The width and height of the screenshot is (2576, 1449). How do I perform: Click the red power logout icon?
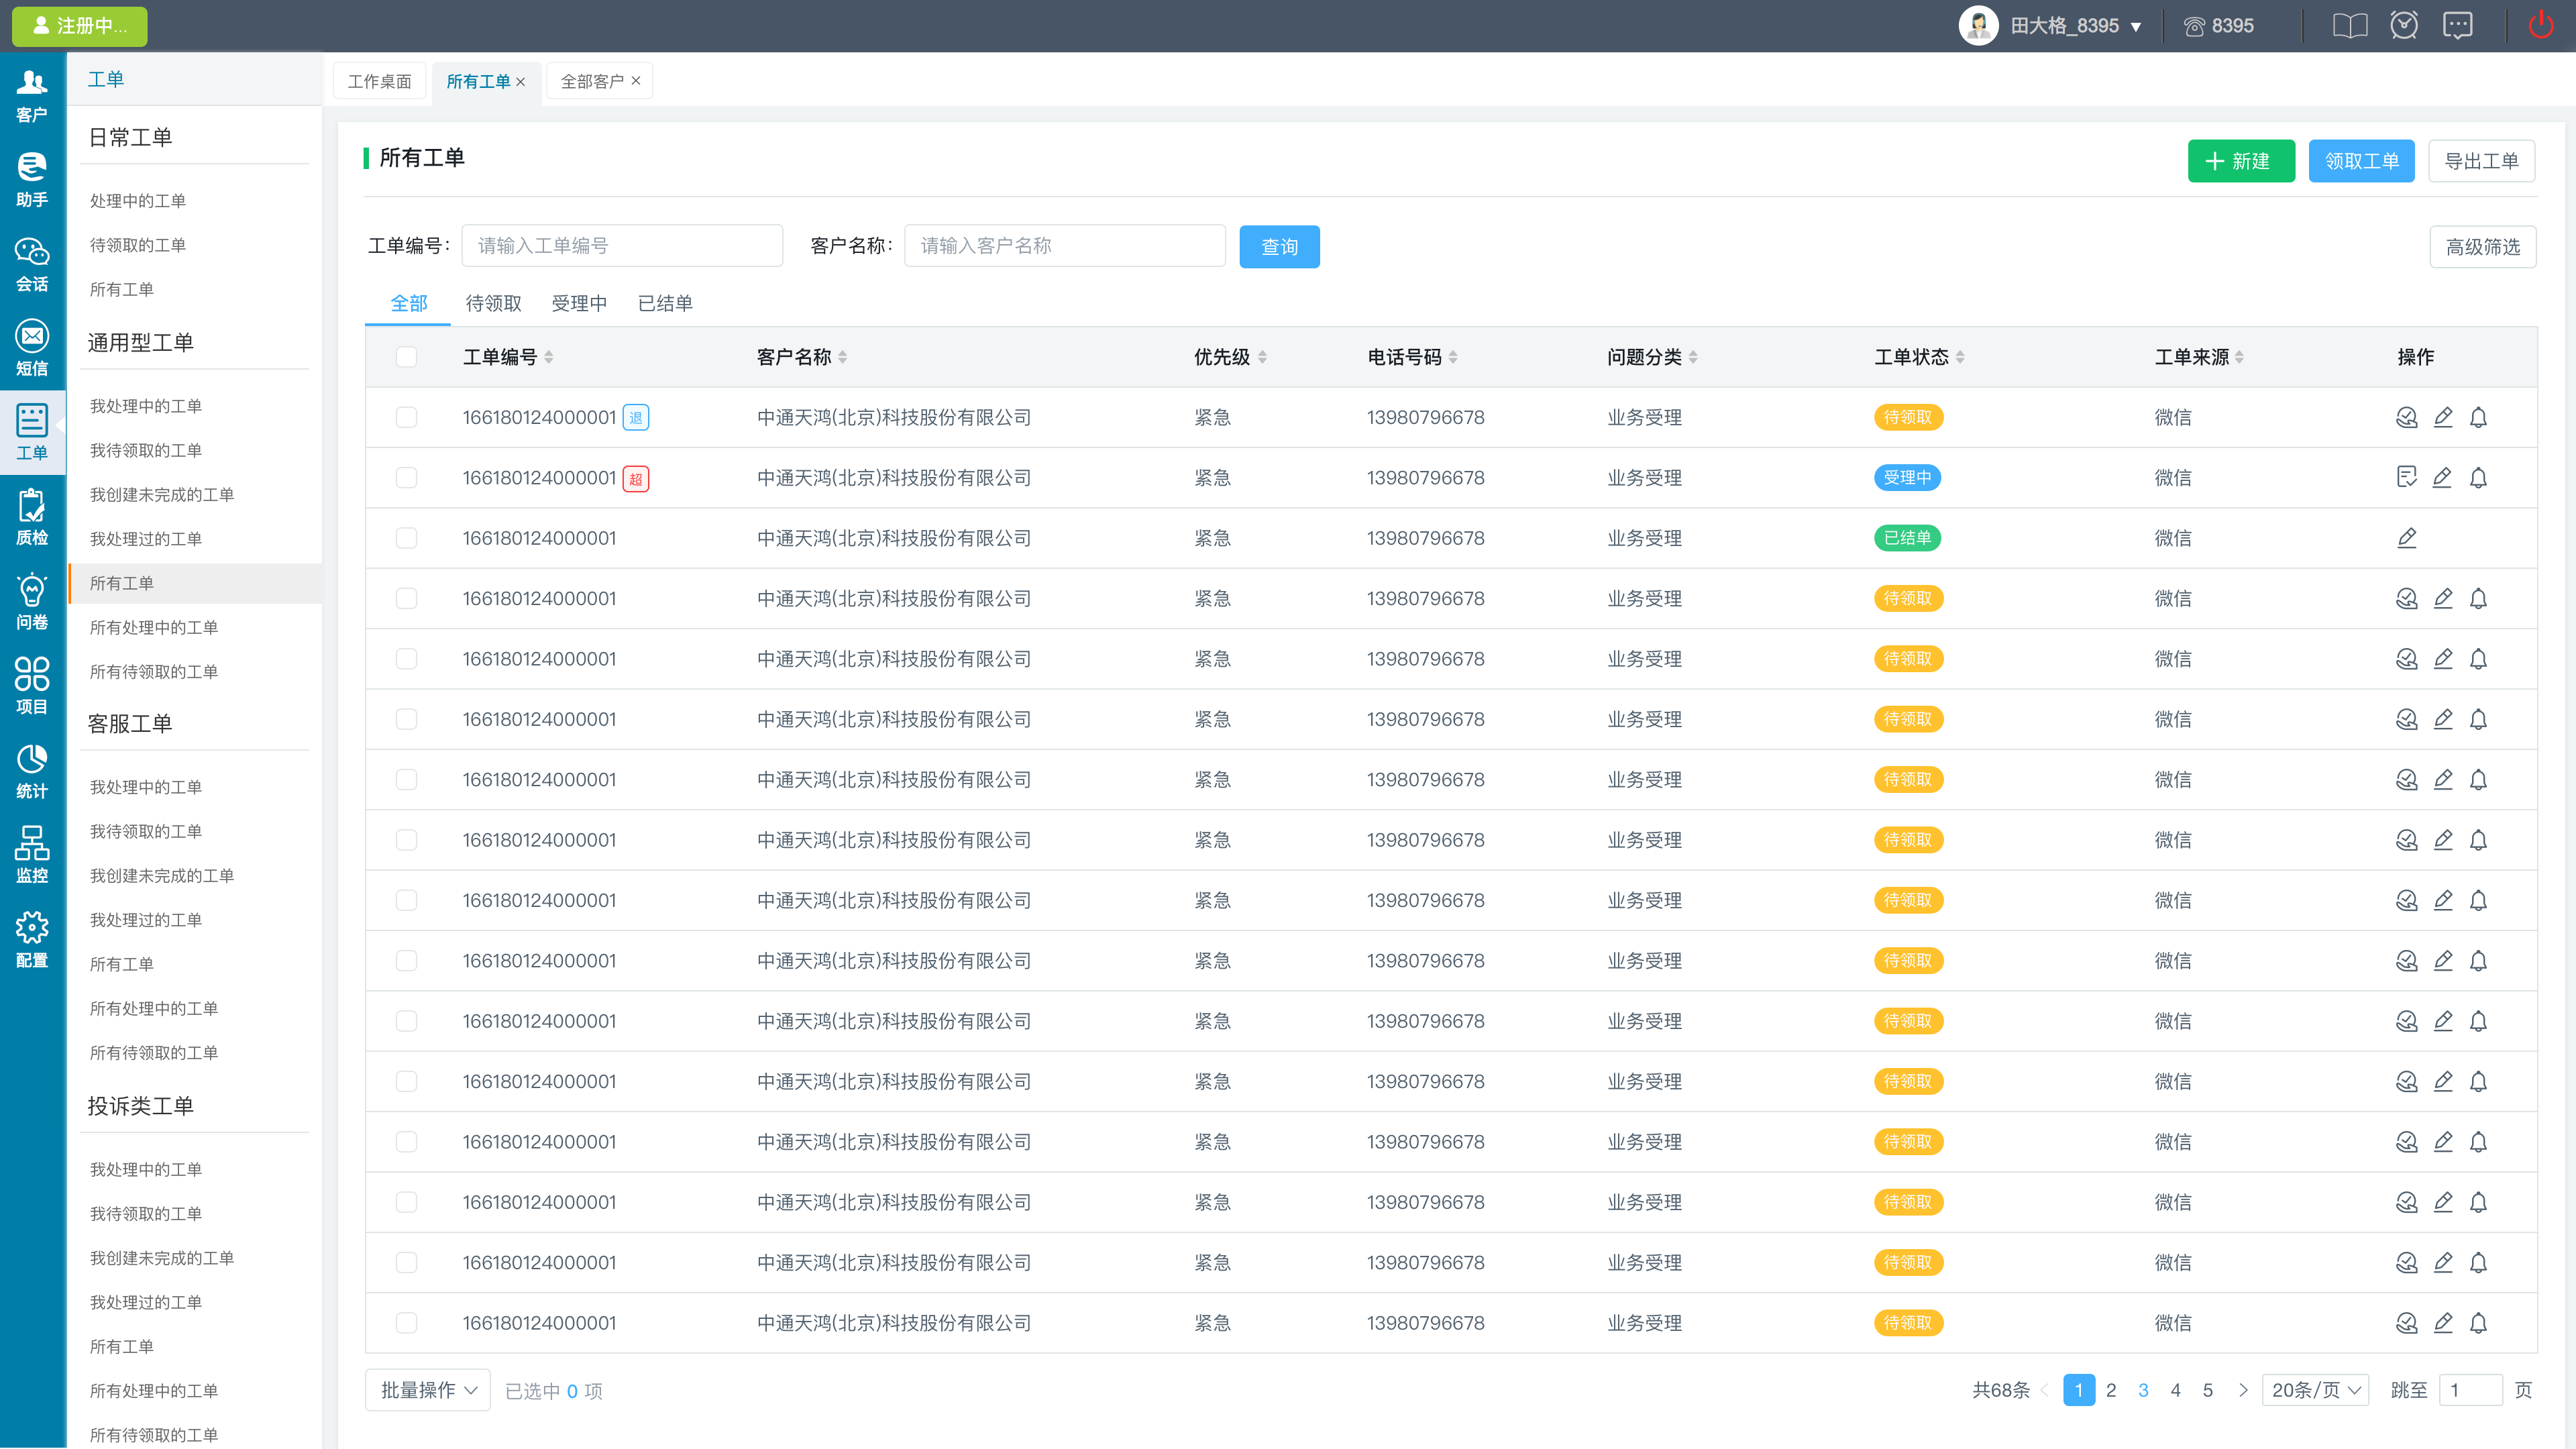point(2541,25)
